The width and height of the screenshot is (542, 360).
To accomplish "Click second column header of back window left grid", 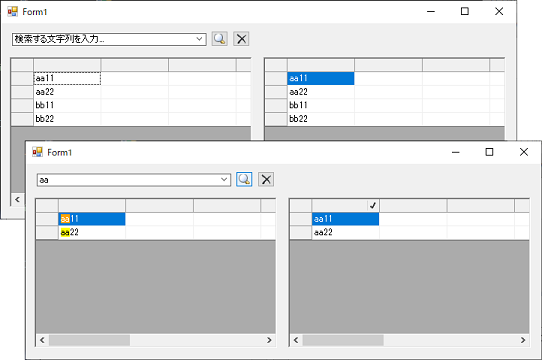I will 135,65.
